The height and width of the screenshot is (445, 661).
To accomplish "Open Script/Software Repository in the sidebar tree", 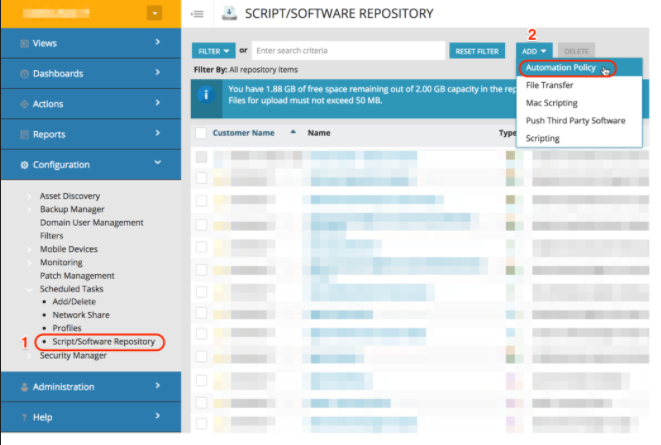I will 104,342.
